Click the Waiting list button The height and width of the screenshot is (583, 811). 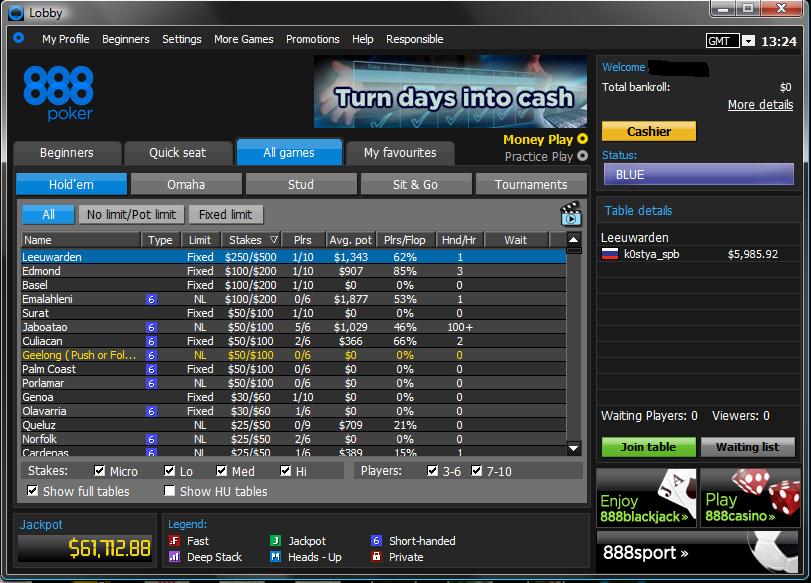tap(747, 447)
